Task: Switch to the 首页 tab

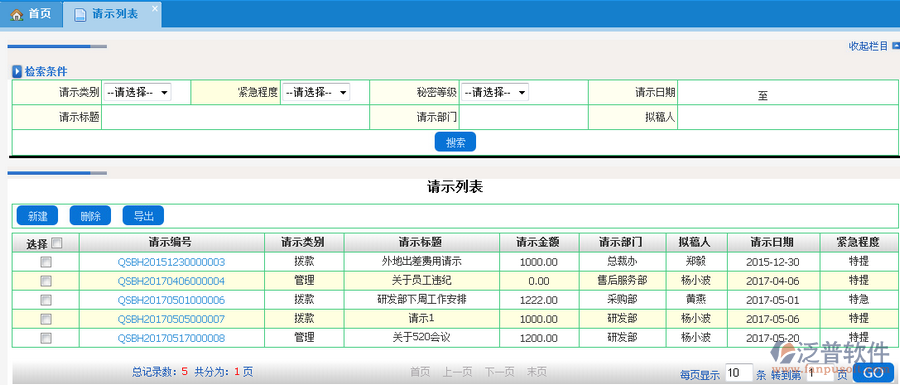Action: pyautogui.click(x=31, y=14)
